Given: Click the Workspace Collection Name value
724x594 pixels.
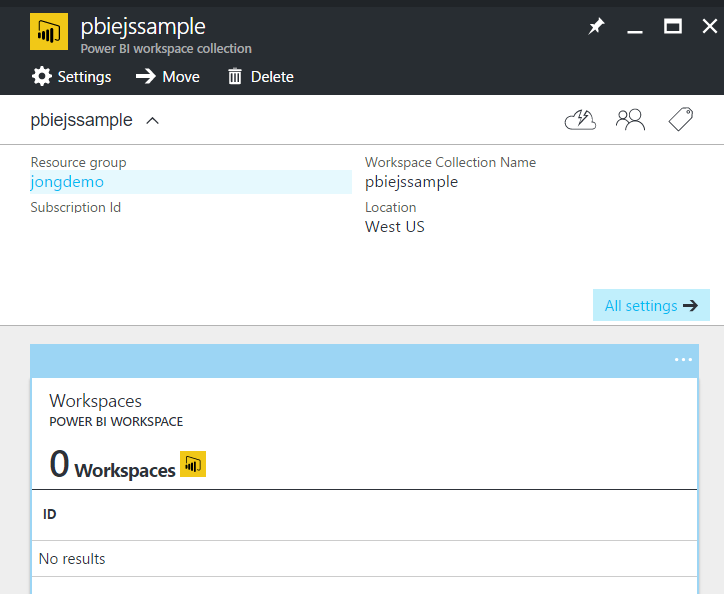Looking at the screenshot, I should point(411,182).
